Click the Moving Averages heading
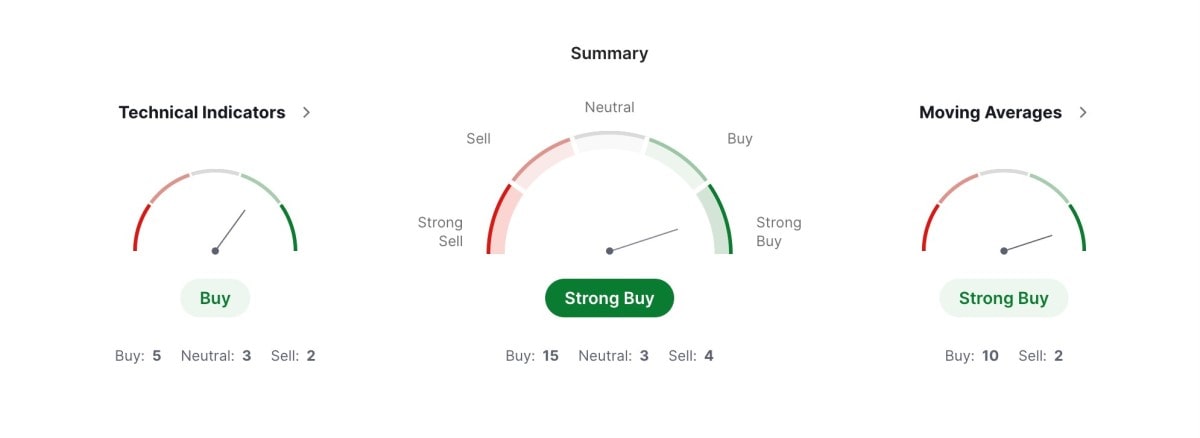The width and height of the screenshot is (1200, 438). 990,113
